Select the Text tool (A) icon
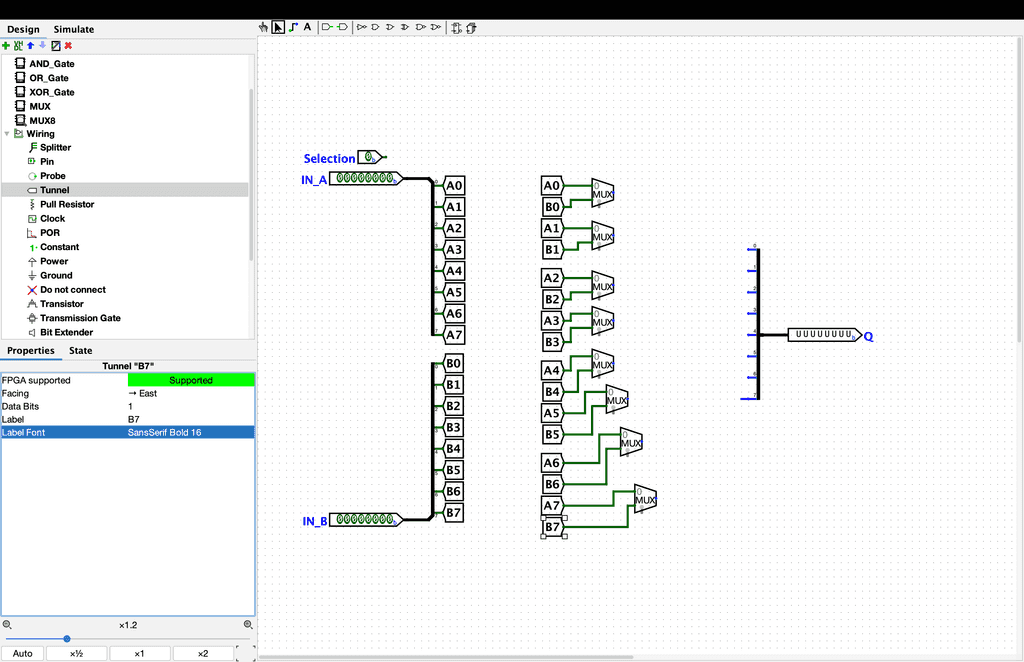Image resolution: width=1024 pixels, height=662 pixels. click(307, 27)
